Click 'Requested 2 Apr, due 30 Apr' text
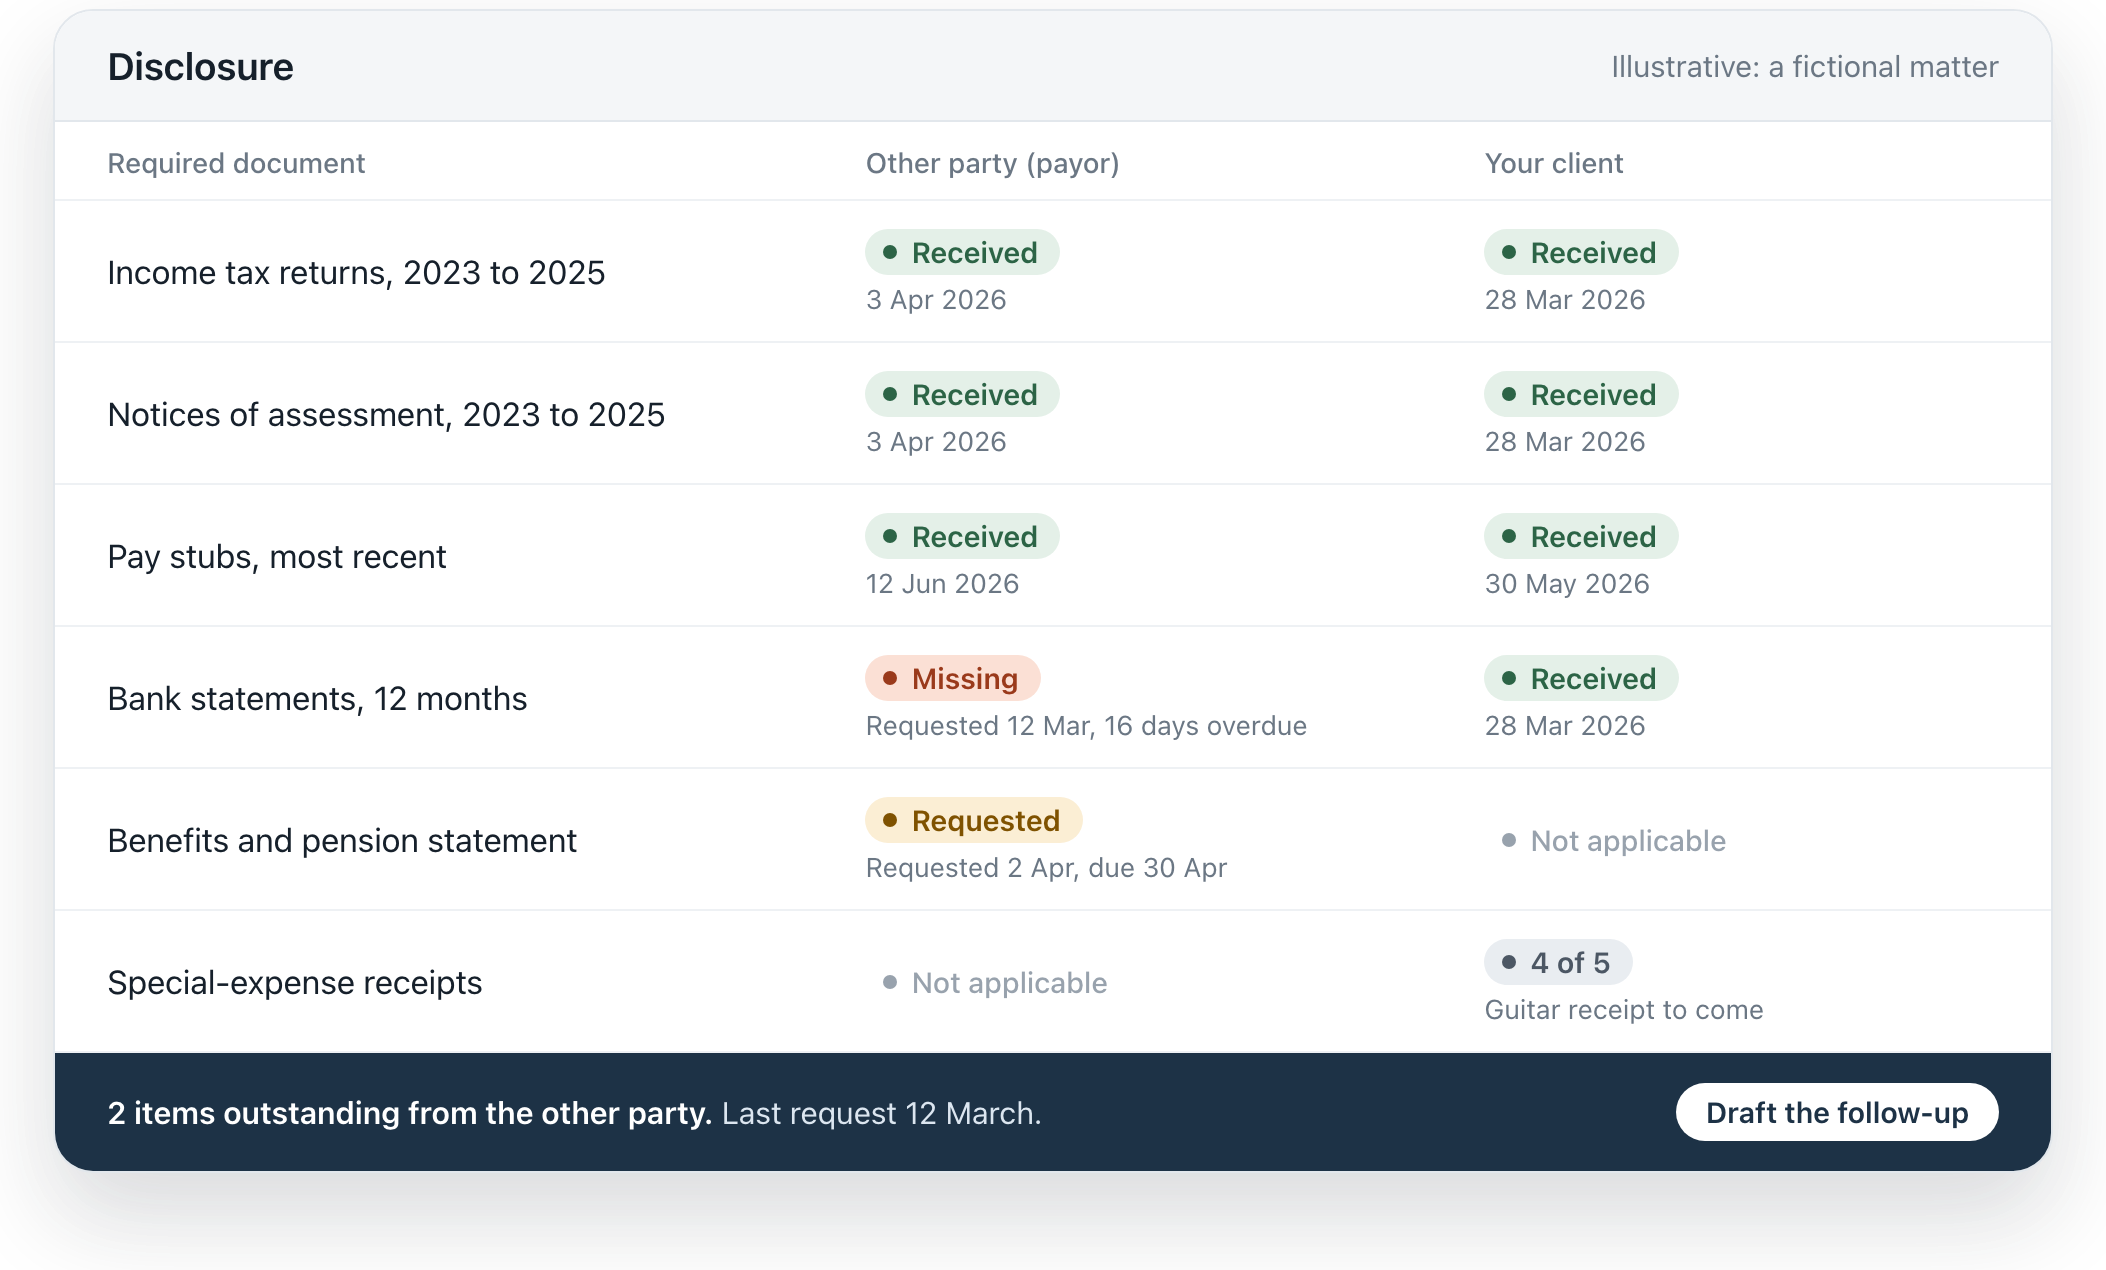This screenshot has width=2106, height=1270. pyautogui.click(x=1046, y=867)
